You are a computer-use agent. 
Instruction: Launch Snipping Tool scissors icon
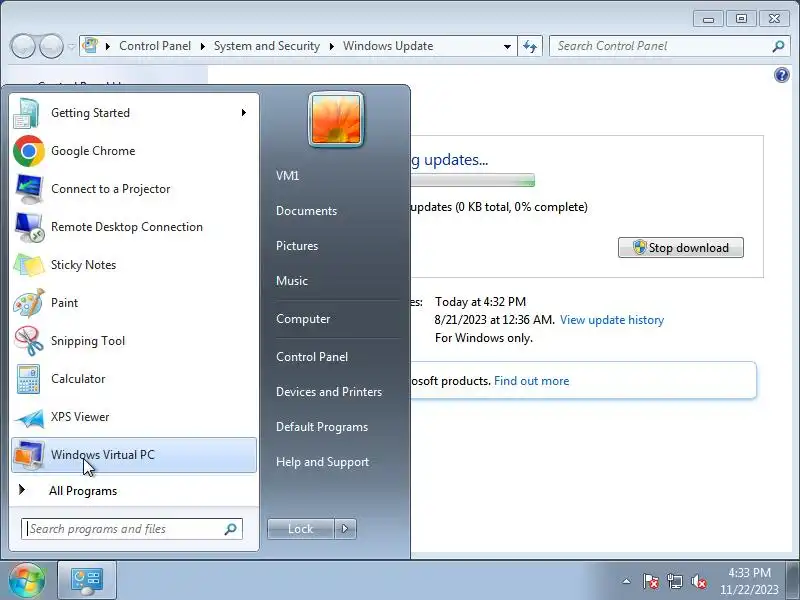tap(29, 341)
